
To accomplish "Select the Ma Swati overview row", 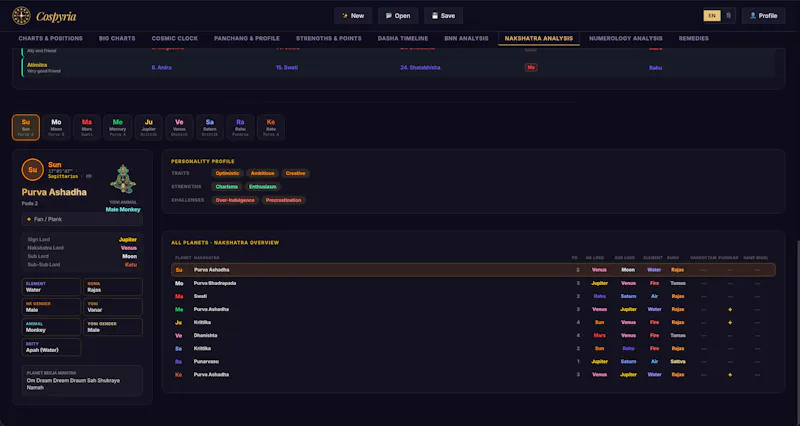I will 473,296.
